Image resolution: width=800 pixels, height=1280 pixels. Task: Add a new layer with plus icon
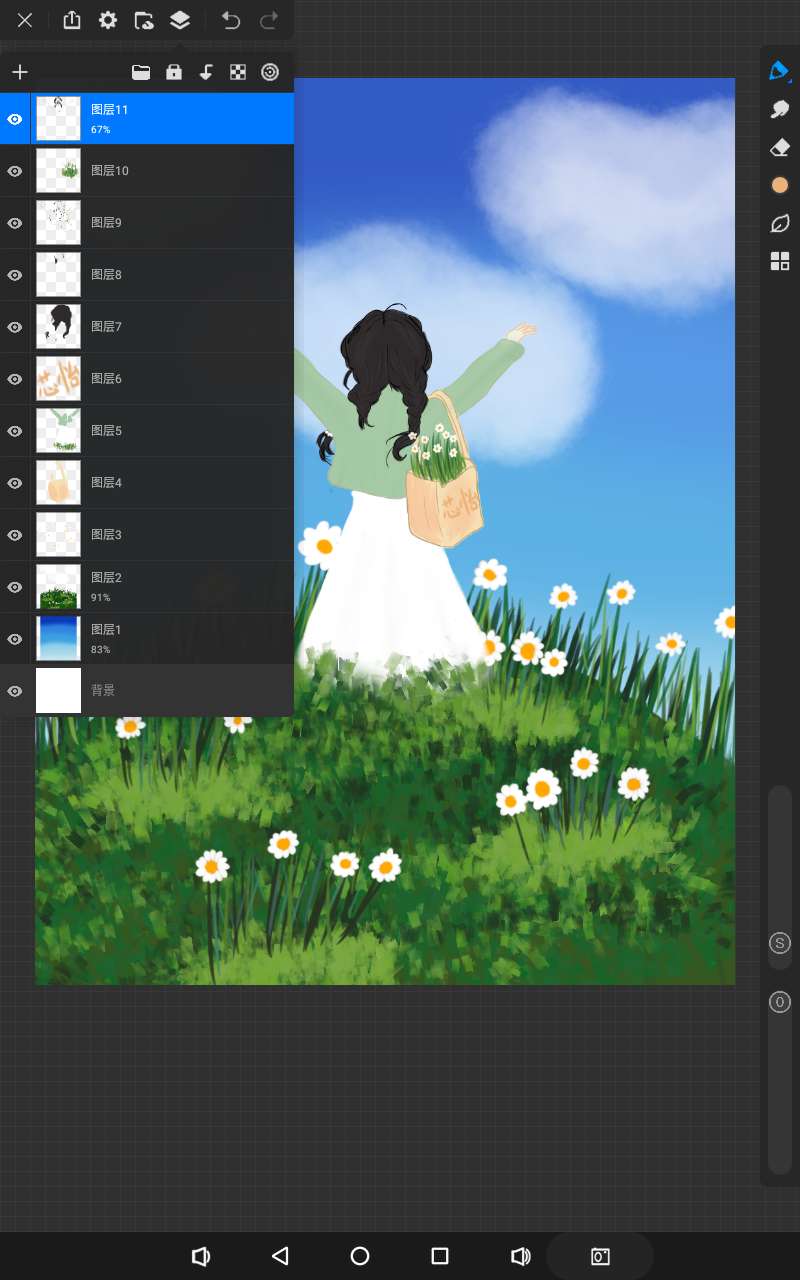click(x=20, y=72)
